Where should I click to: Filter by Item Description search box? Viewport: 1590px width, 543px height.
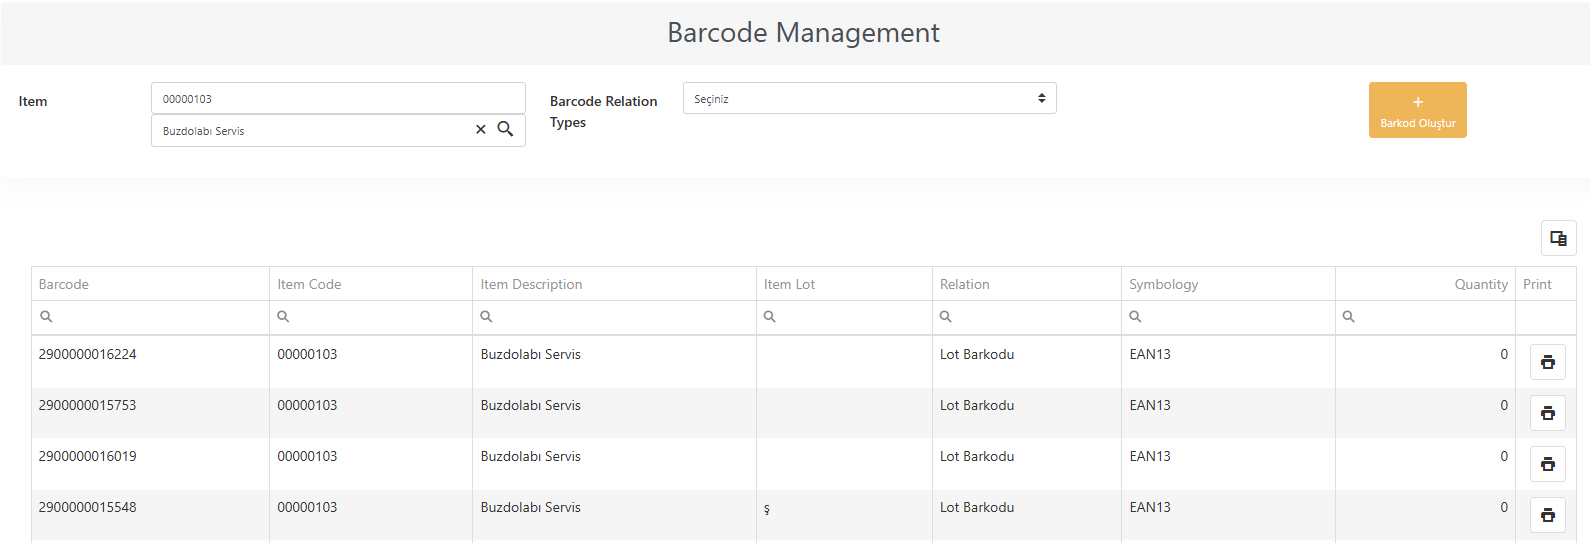614,317
